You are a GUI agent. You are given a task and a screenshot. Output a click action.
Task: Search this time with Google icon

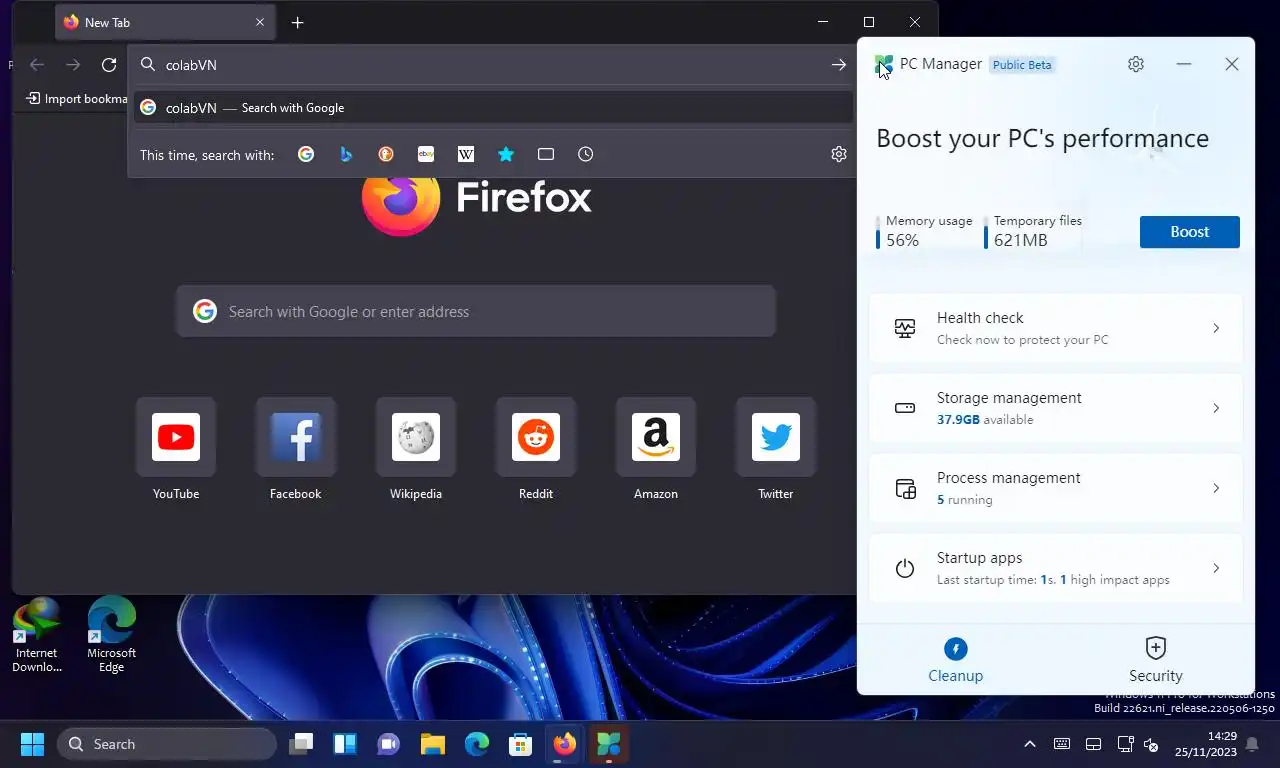(306, 154)
